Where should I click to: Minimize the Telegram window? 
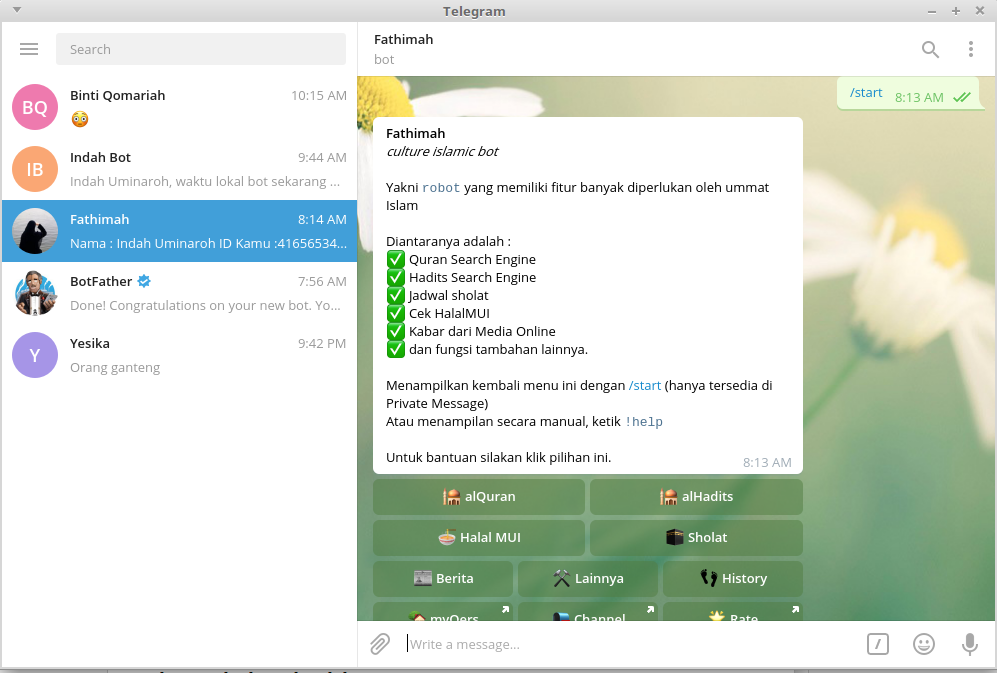click(932, 11)
